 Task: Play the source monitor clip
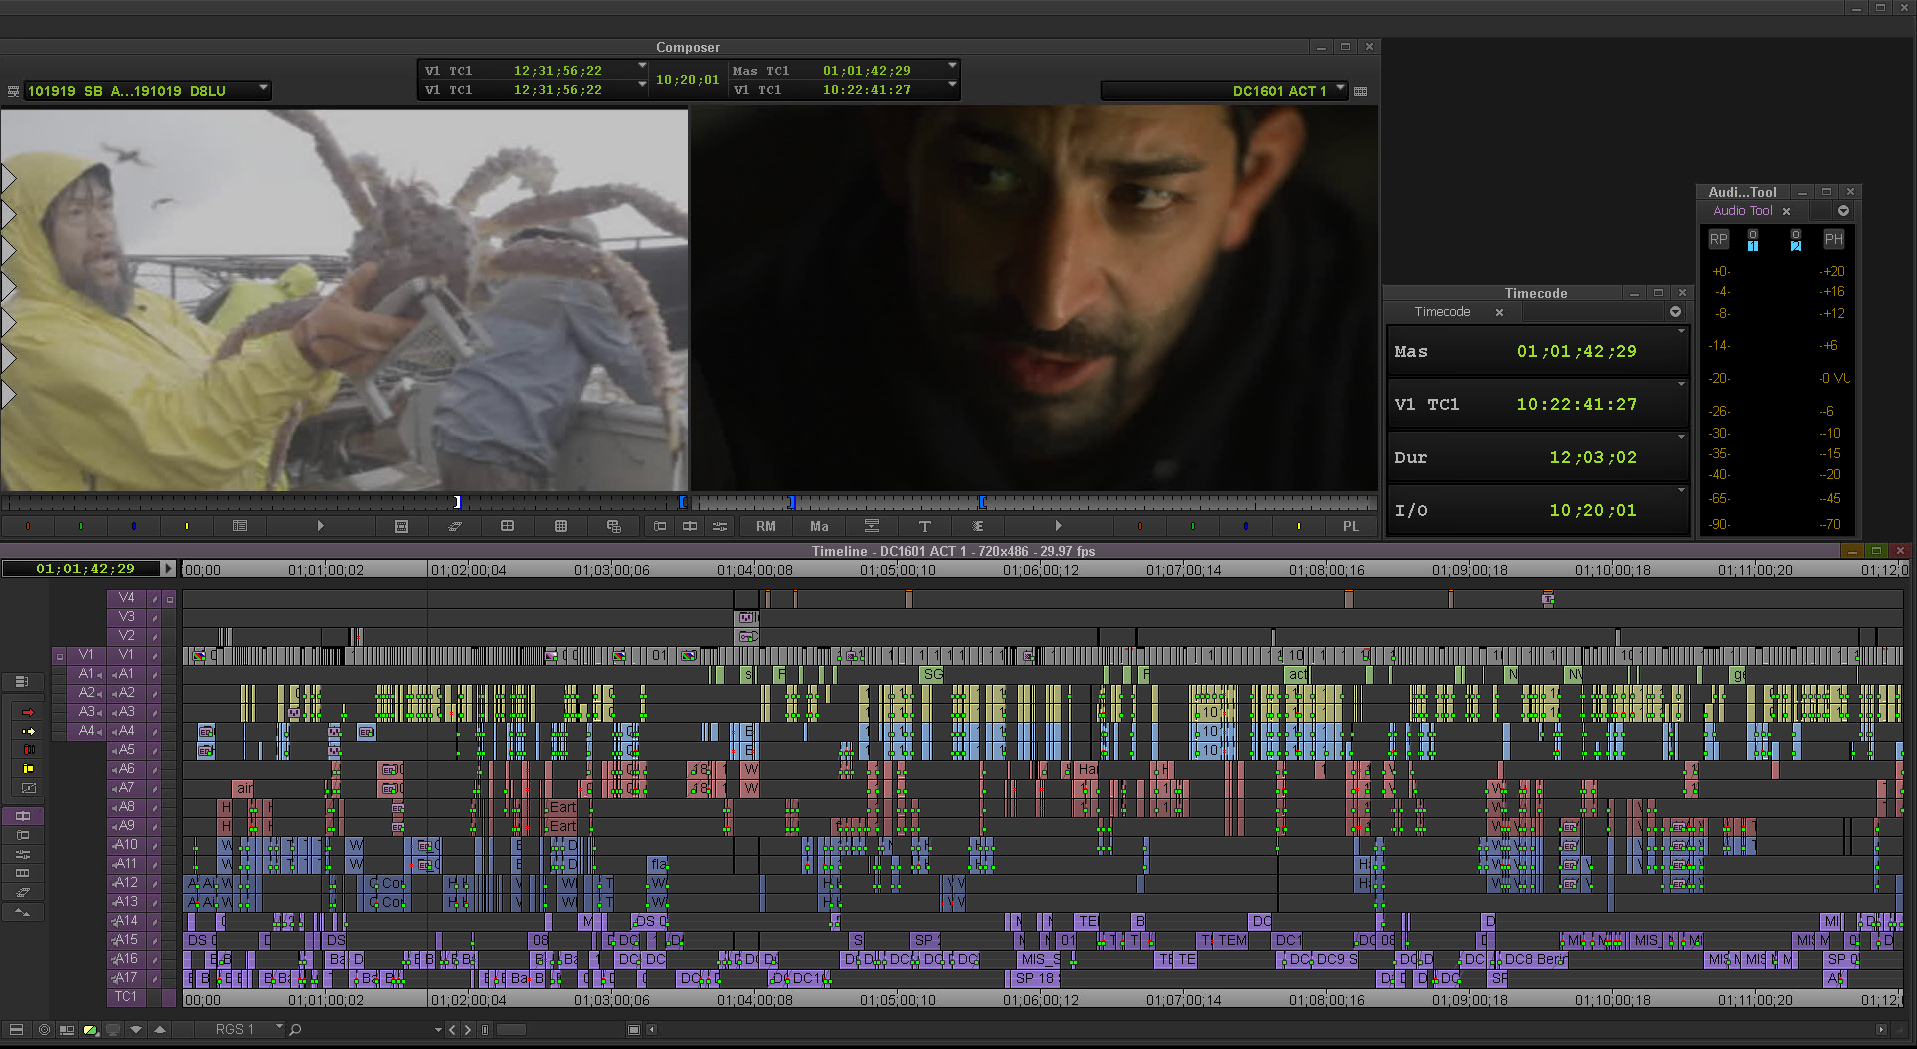tap(320, 526)
